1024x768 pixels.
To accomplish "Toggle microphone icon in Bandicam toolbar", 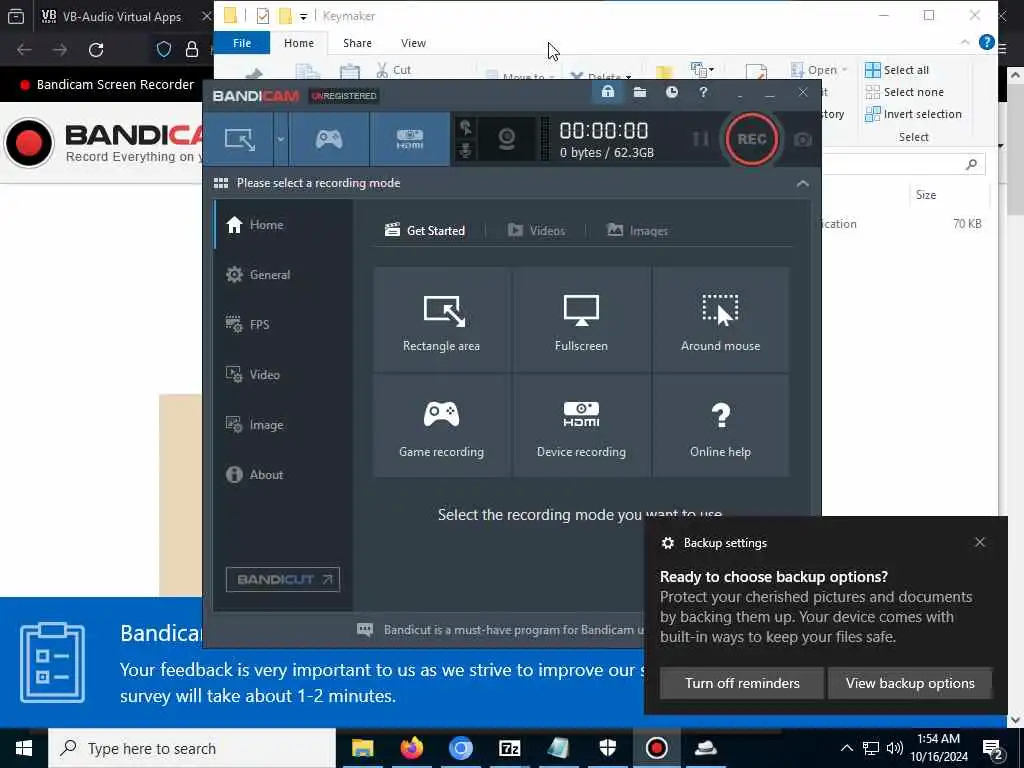I will coord(466,151).
